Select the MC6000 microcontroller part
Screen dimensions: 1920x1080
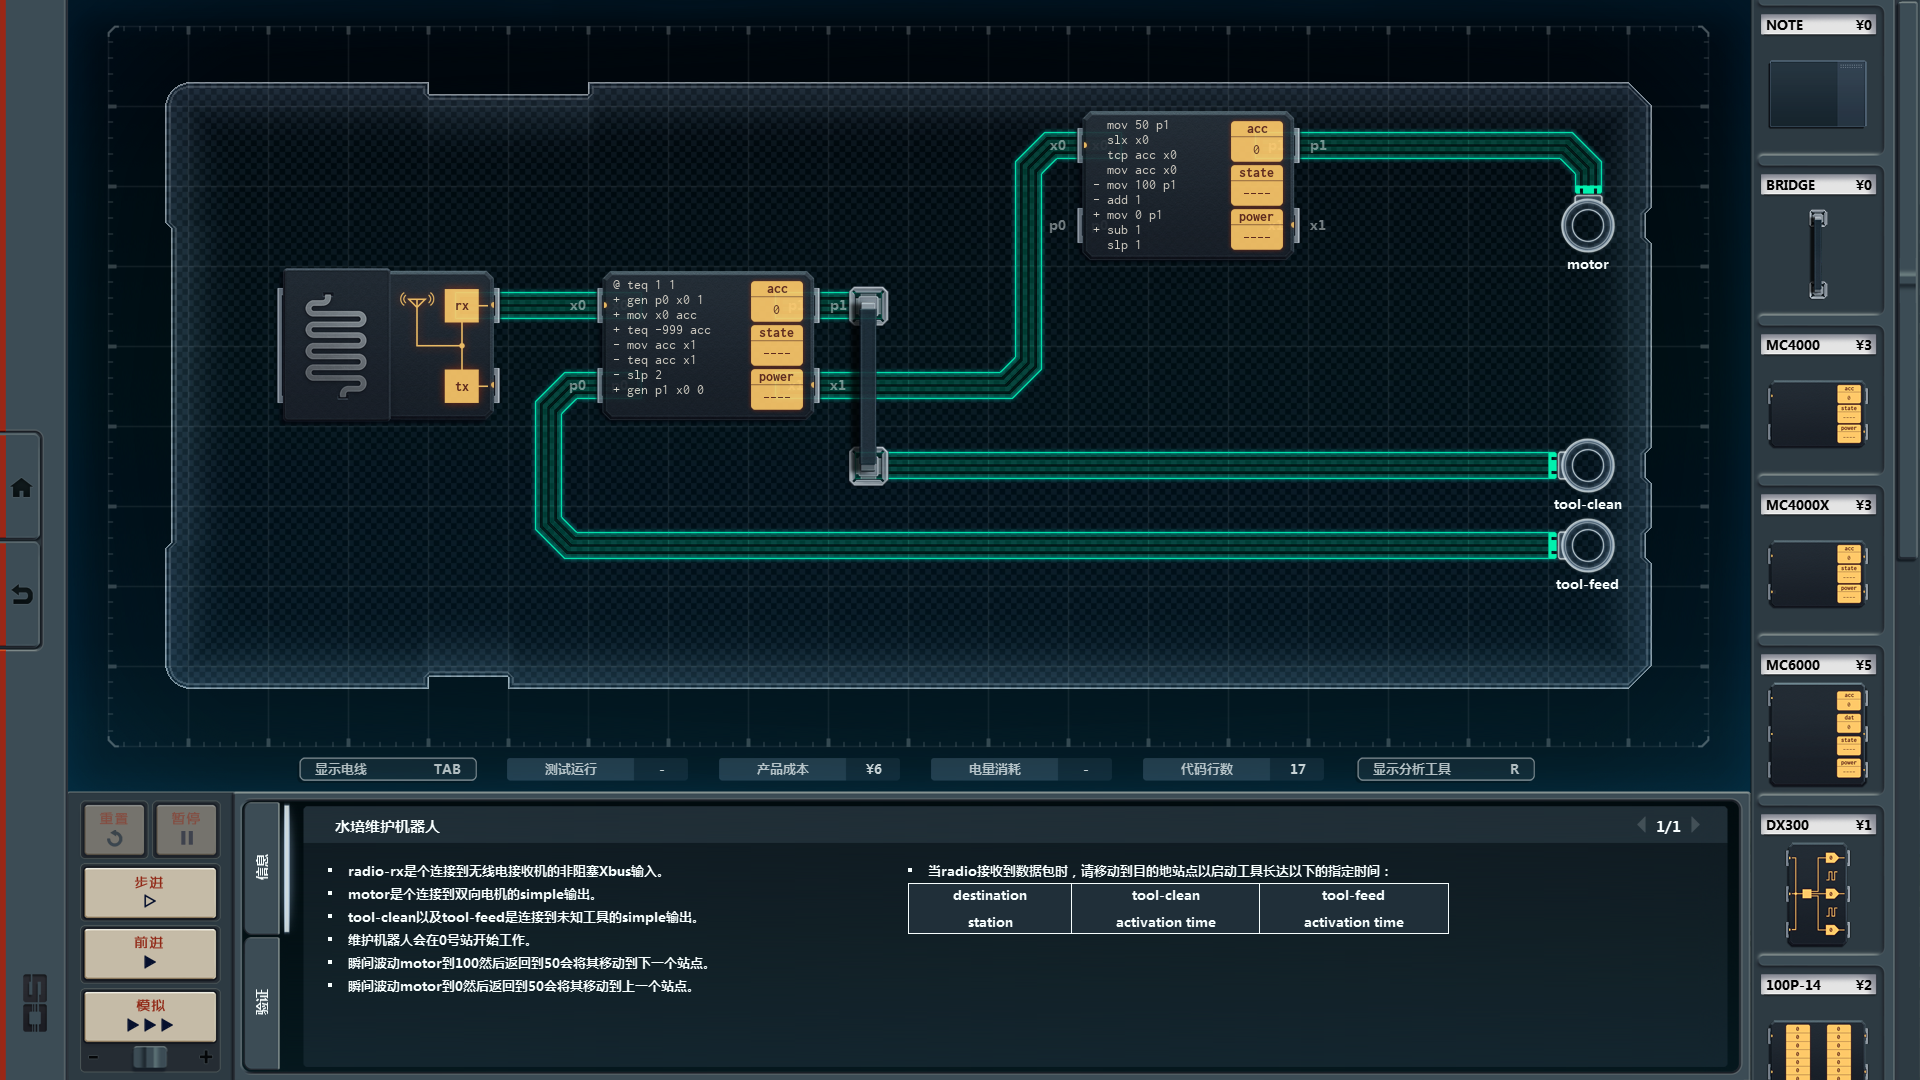pyautogui.click(x=1817, y=735)
